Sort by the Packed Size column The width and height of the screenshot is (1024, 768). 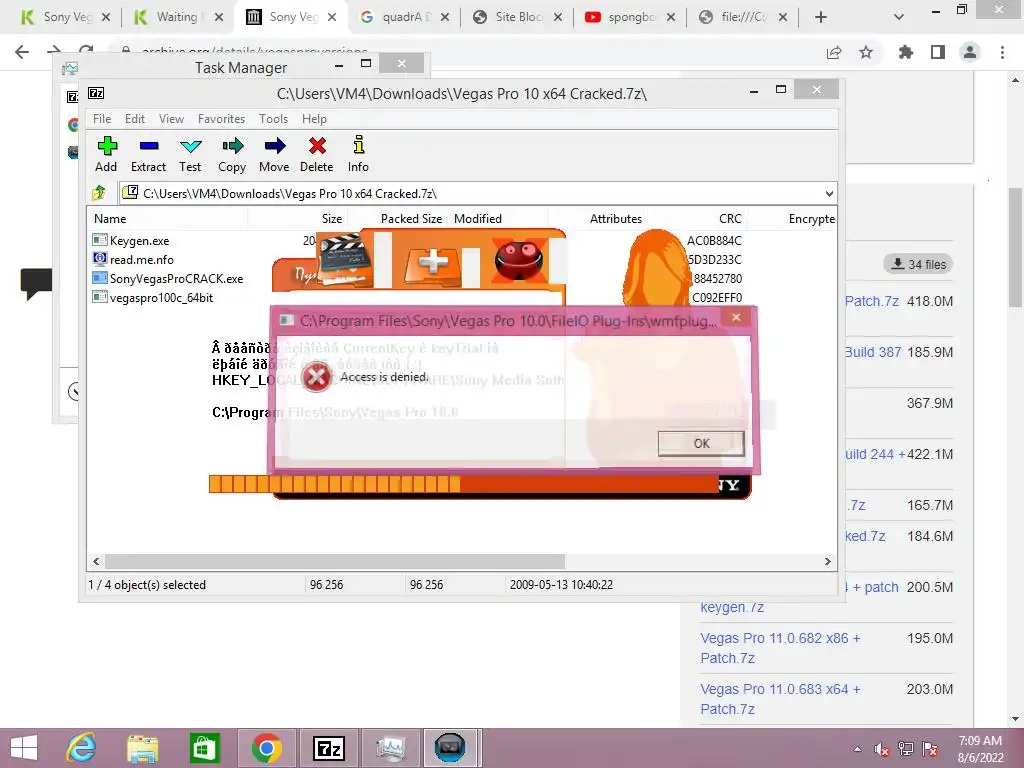pyautogui.click(x=411, y=219)
